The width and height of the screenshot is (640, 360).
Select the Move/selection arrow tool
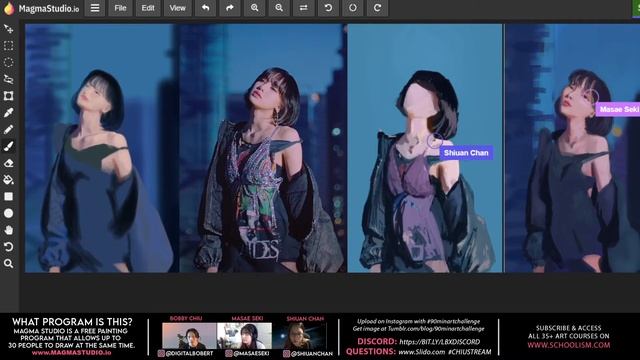[x=8, y=29]
